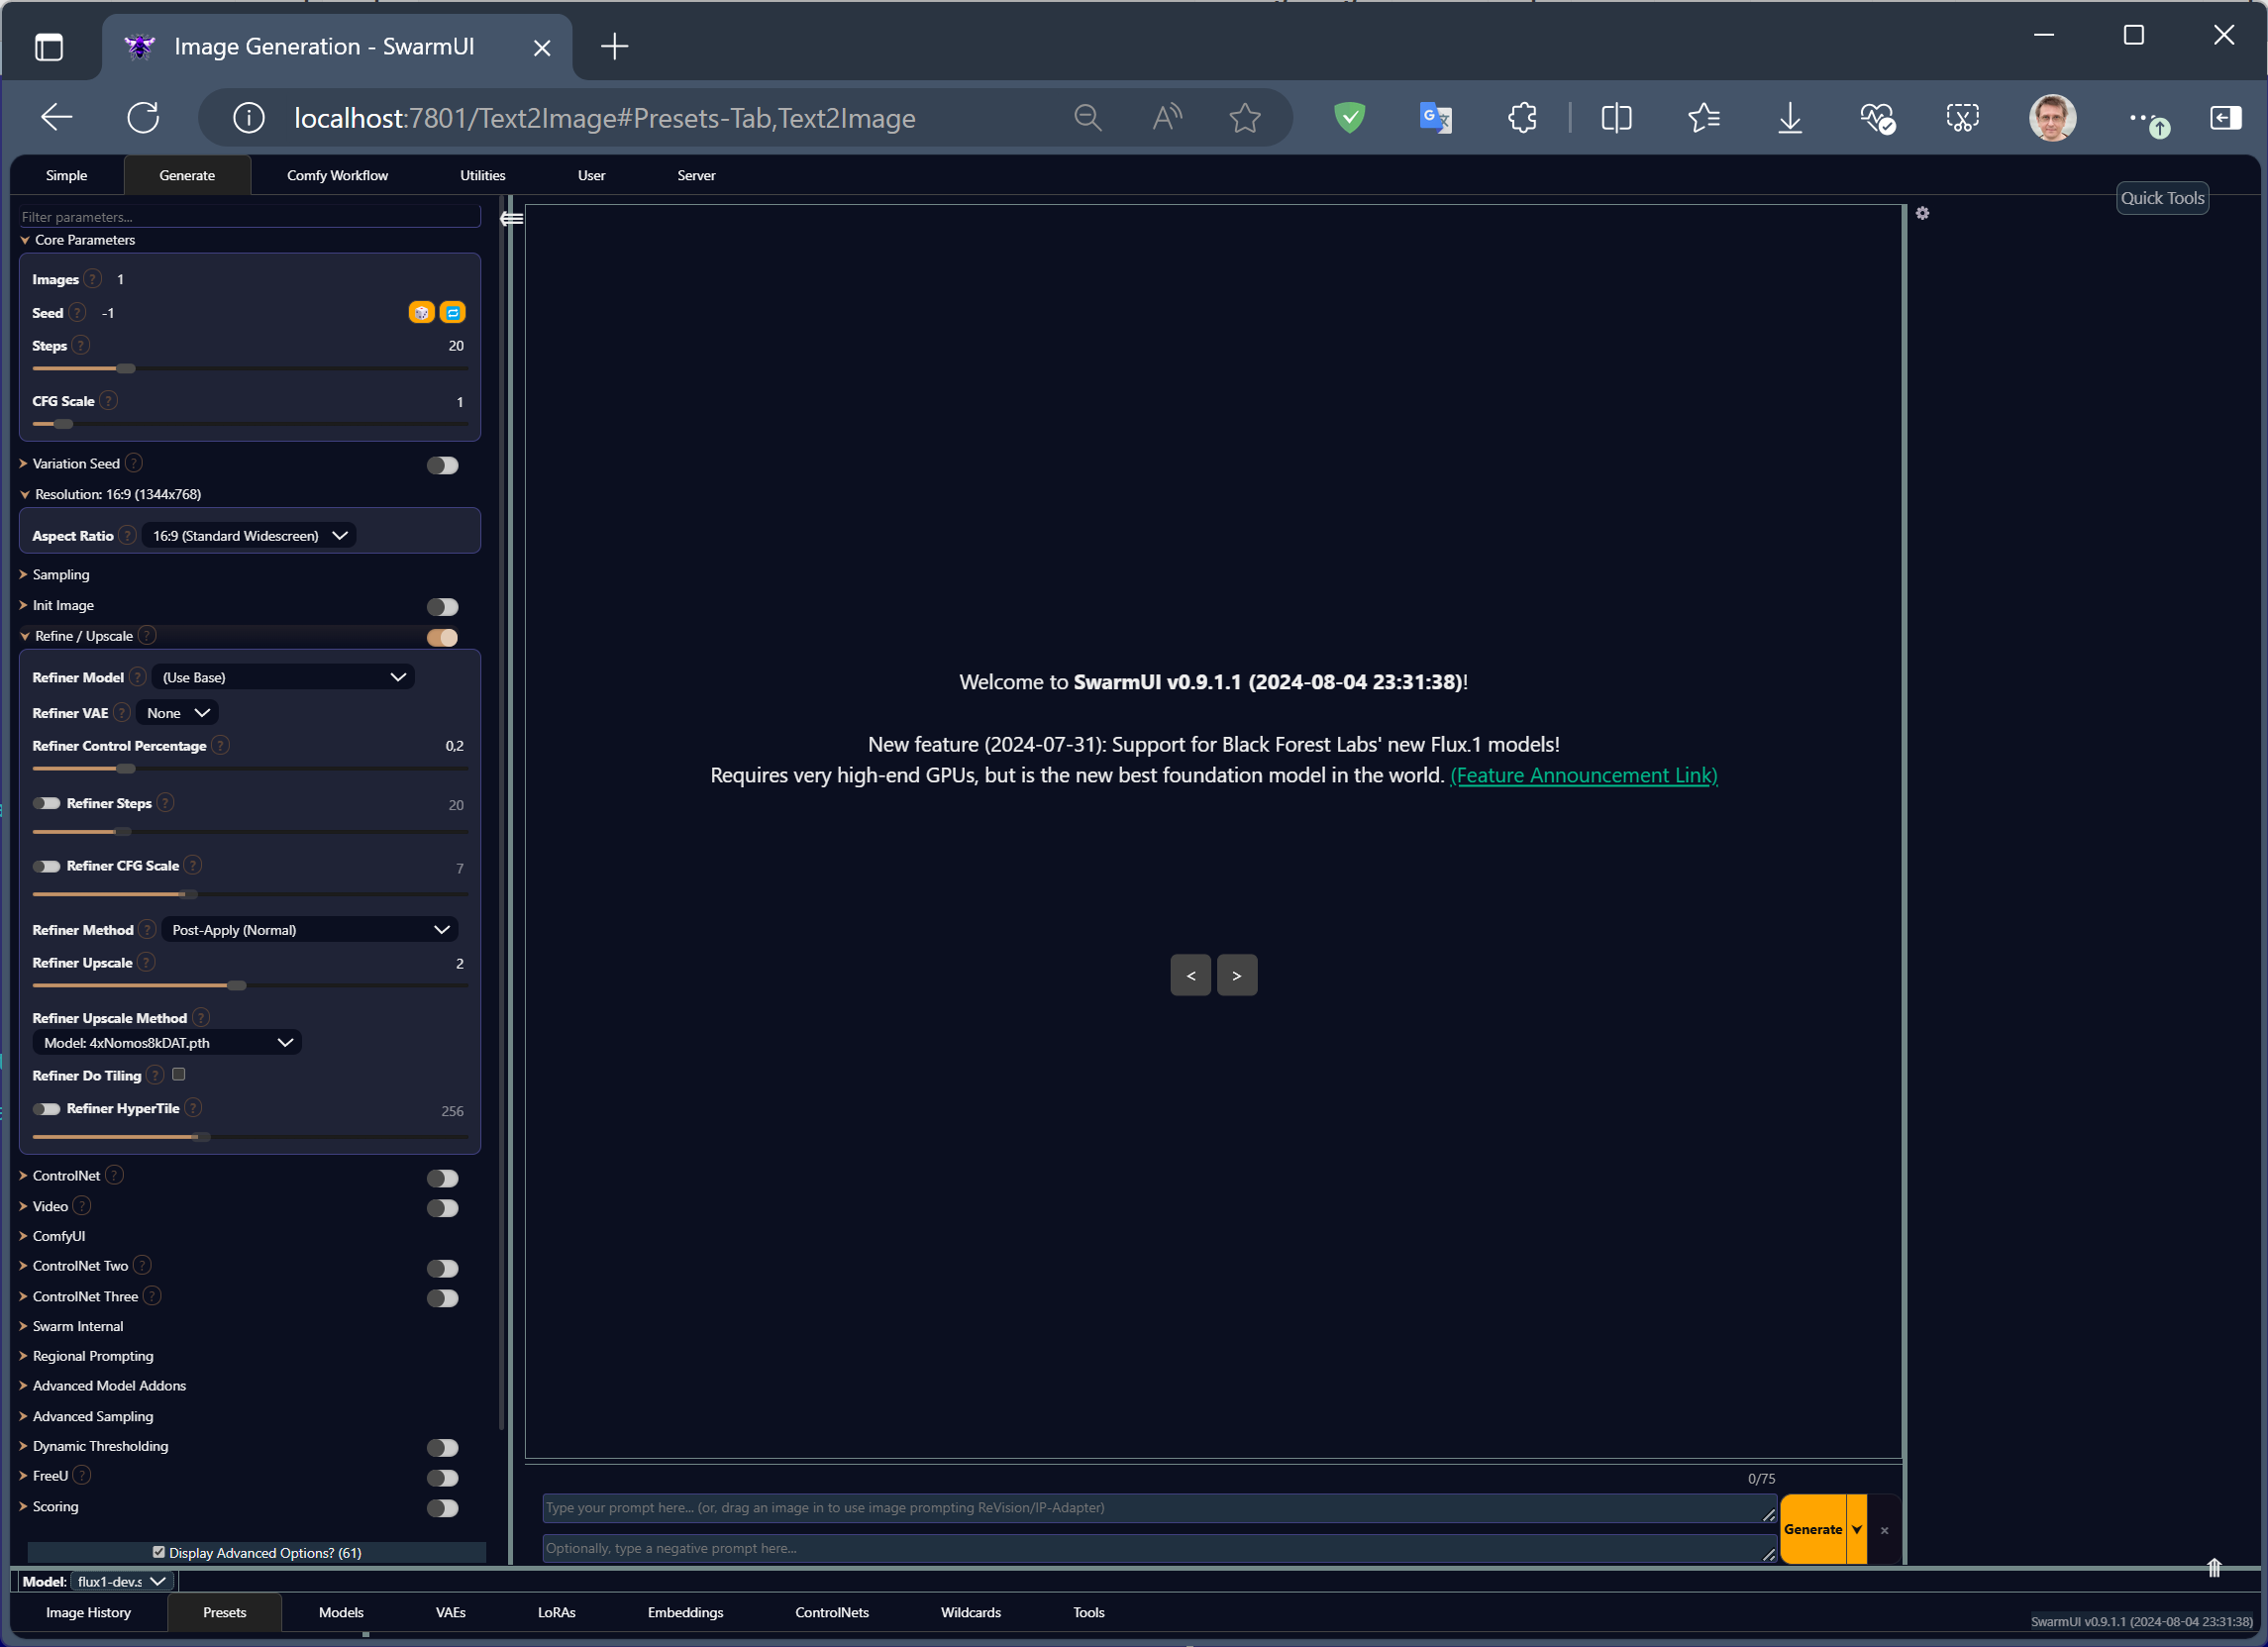Expand the Advanced Sampling section

click(x=92, y=1417)
